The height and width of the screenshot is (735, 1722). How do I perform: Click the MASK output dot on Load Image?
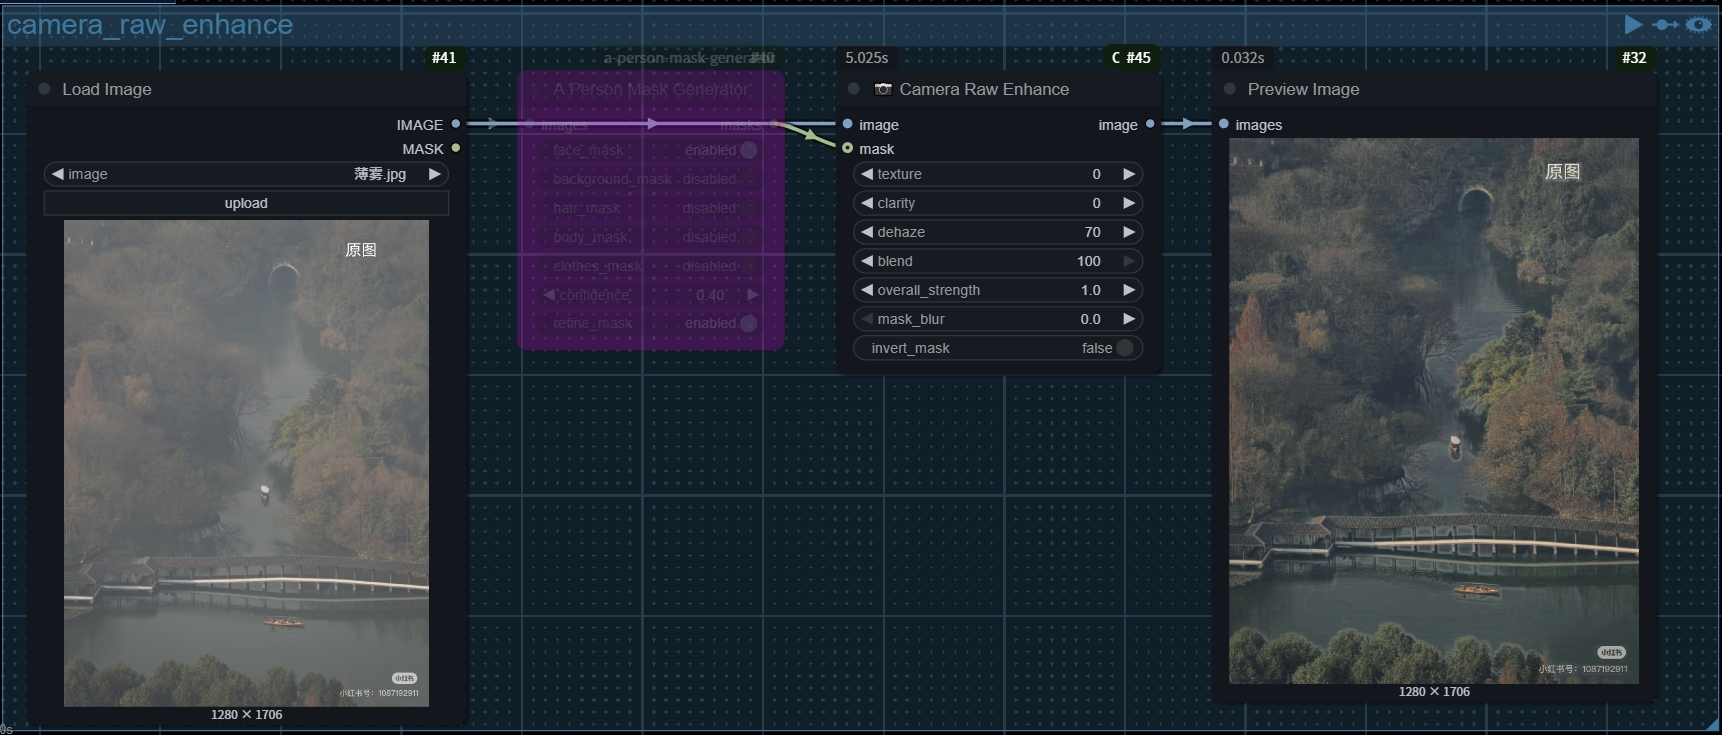[456, 148]
